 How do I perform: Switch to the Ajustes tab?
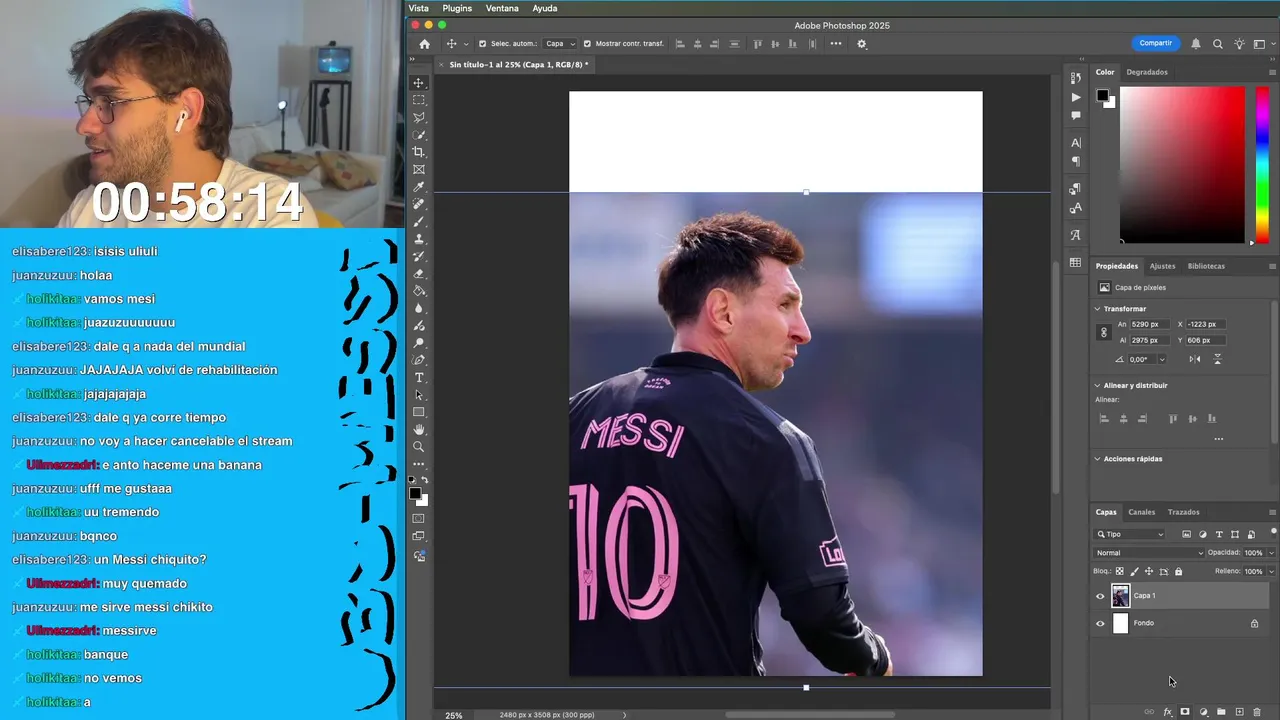click(x=1162, y=266)
